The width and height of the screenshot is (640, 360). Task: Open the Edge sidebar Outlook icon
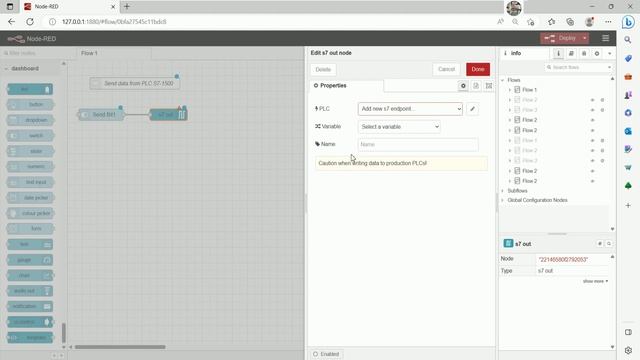(x=628, y=131)
